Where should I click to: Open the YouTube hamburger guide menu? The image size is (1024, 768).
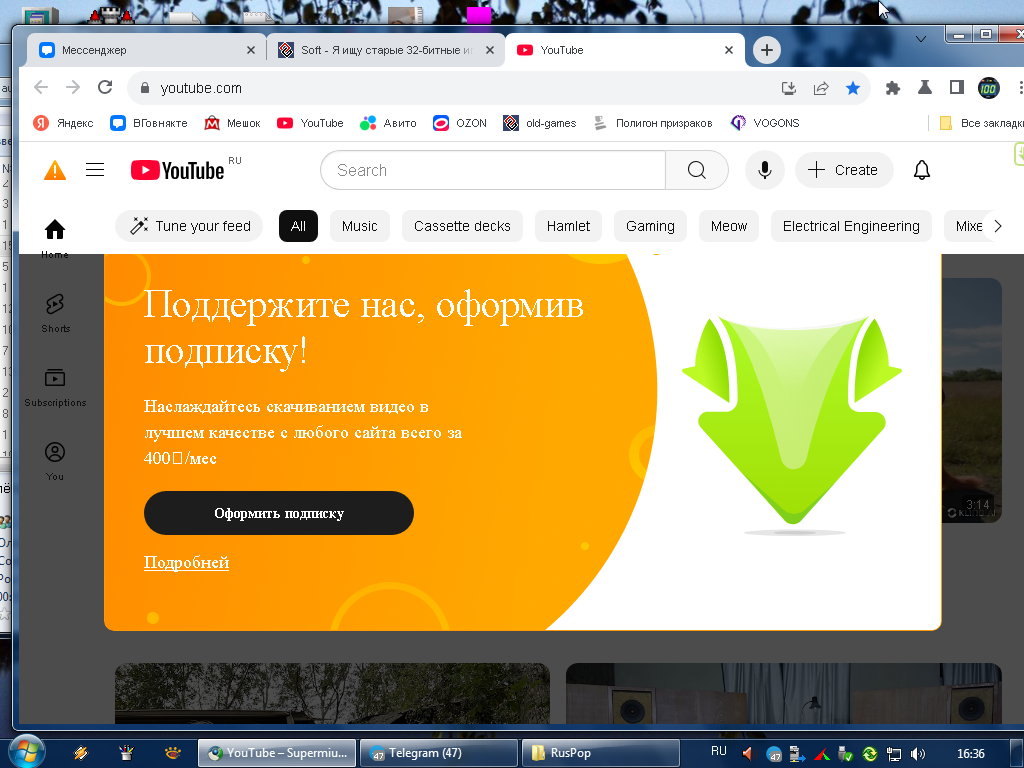pos(95,170)
